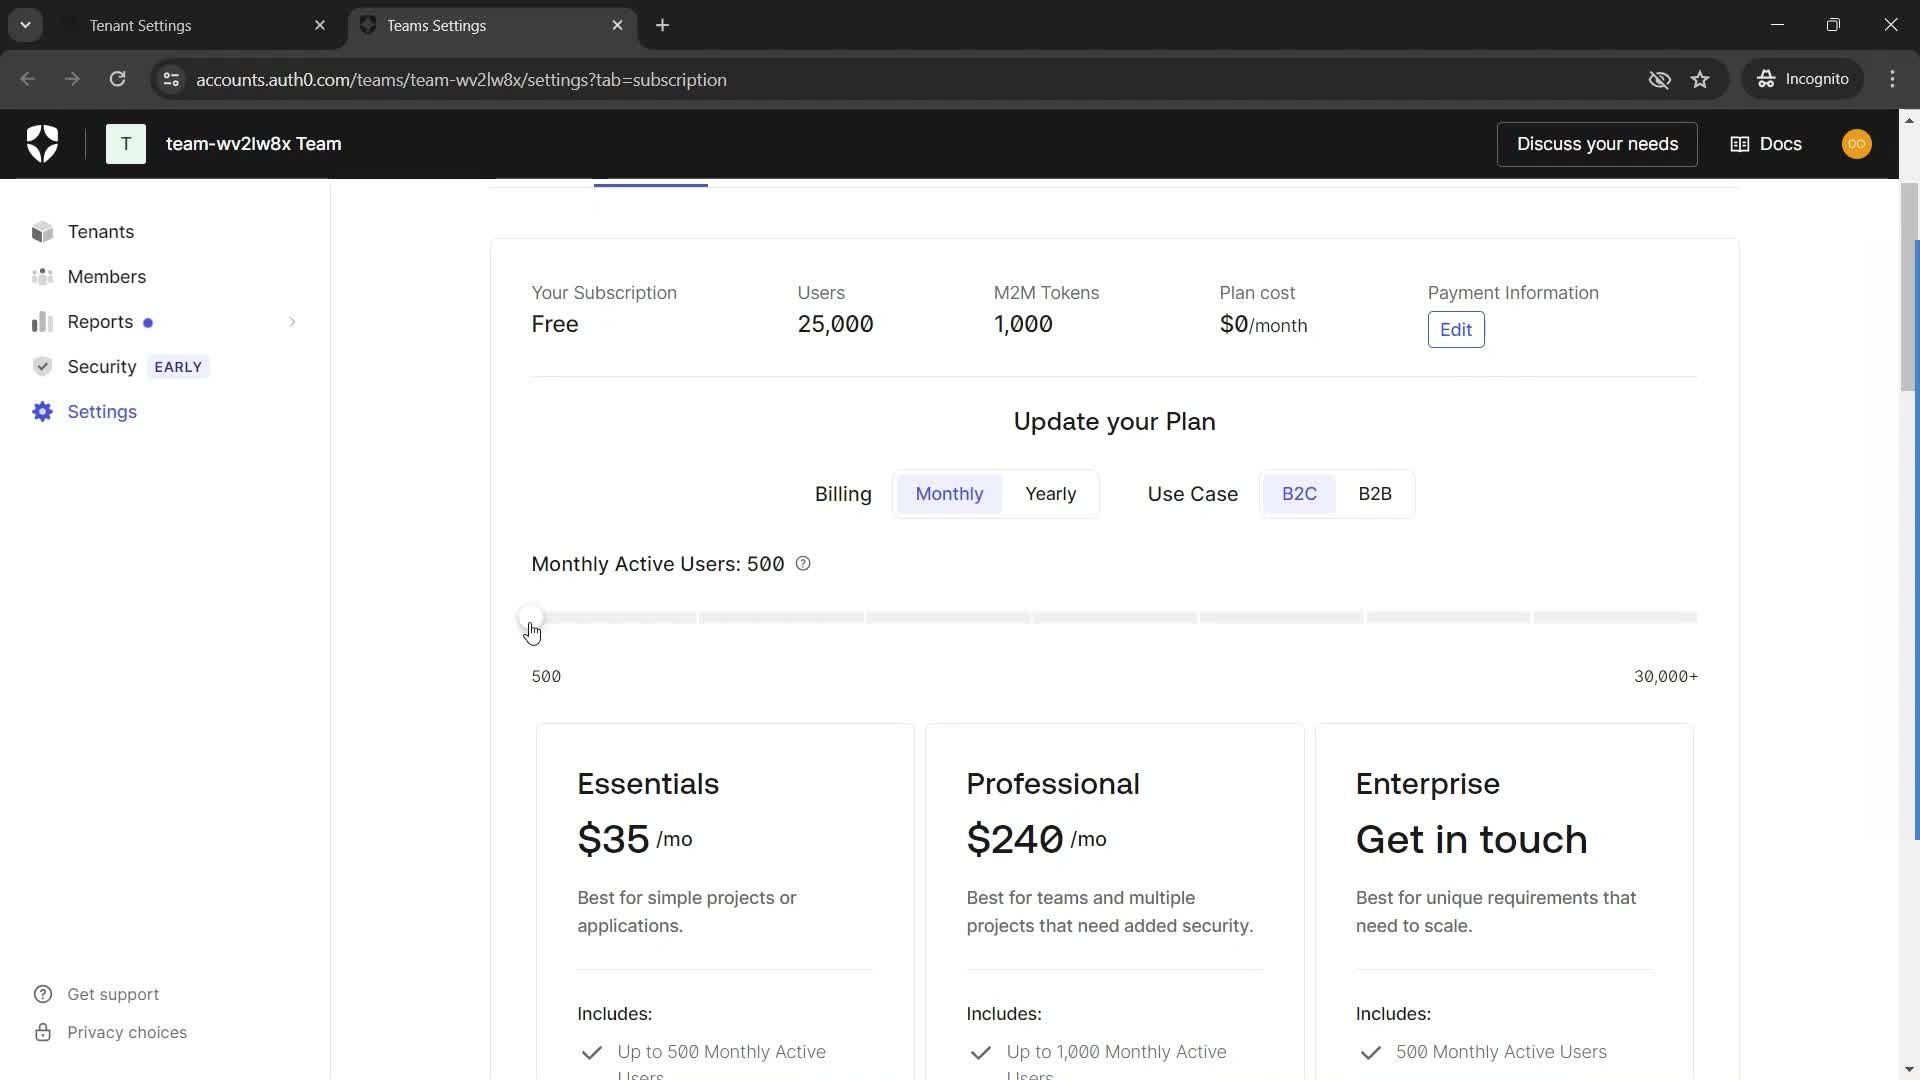
Task: Click the last segment of MAU slider
Action: [1615, 618]
